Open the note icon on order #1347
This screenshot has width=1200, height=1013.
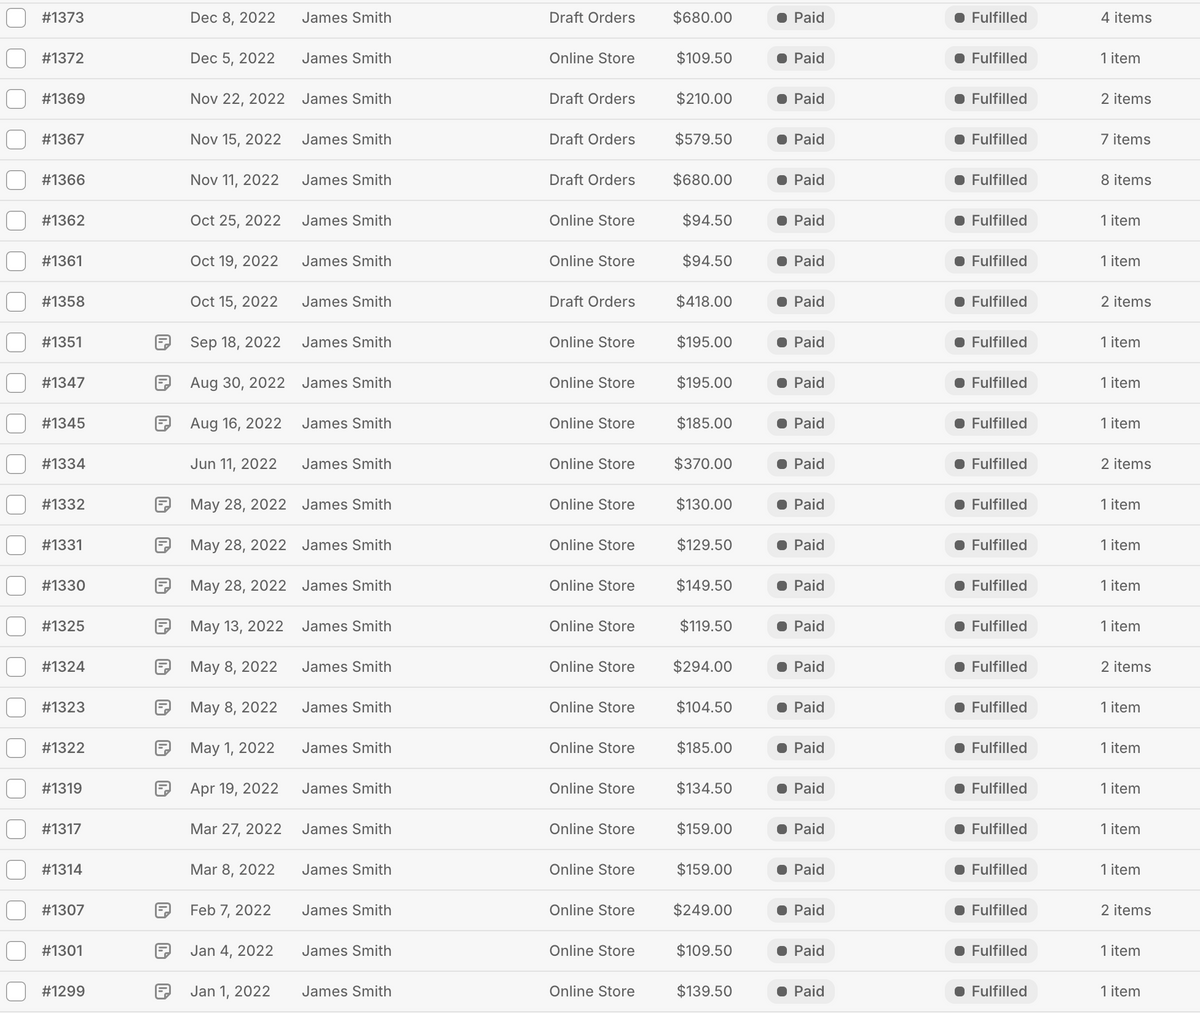pyautogui.click(x=162, y=383)
